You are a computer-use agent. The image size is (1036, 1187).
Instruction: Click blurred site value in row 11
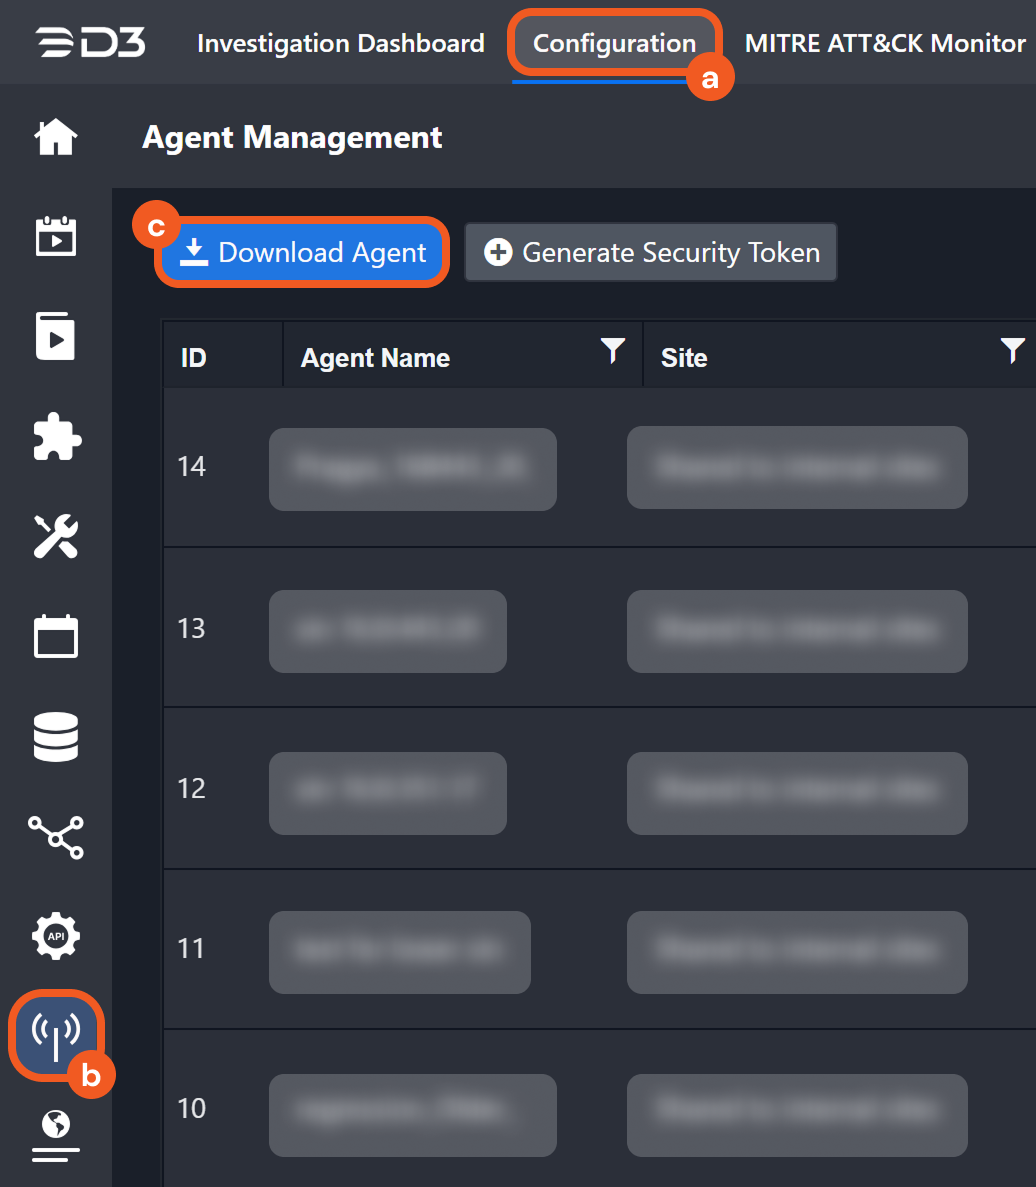pyautogui.click(x=797, y=952)
